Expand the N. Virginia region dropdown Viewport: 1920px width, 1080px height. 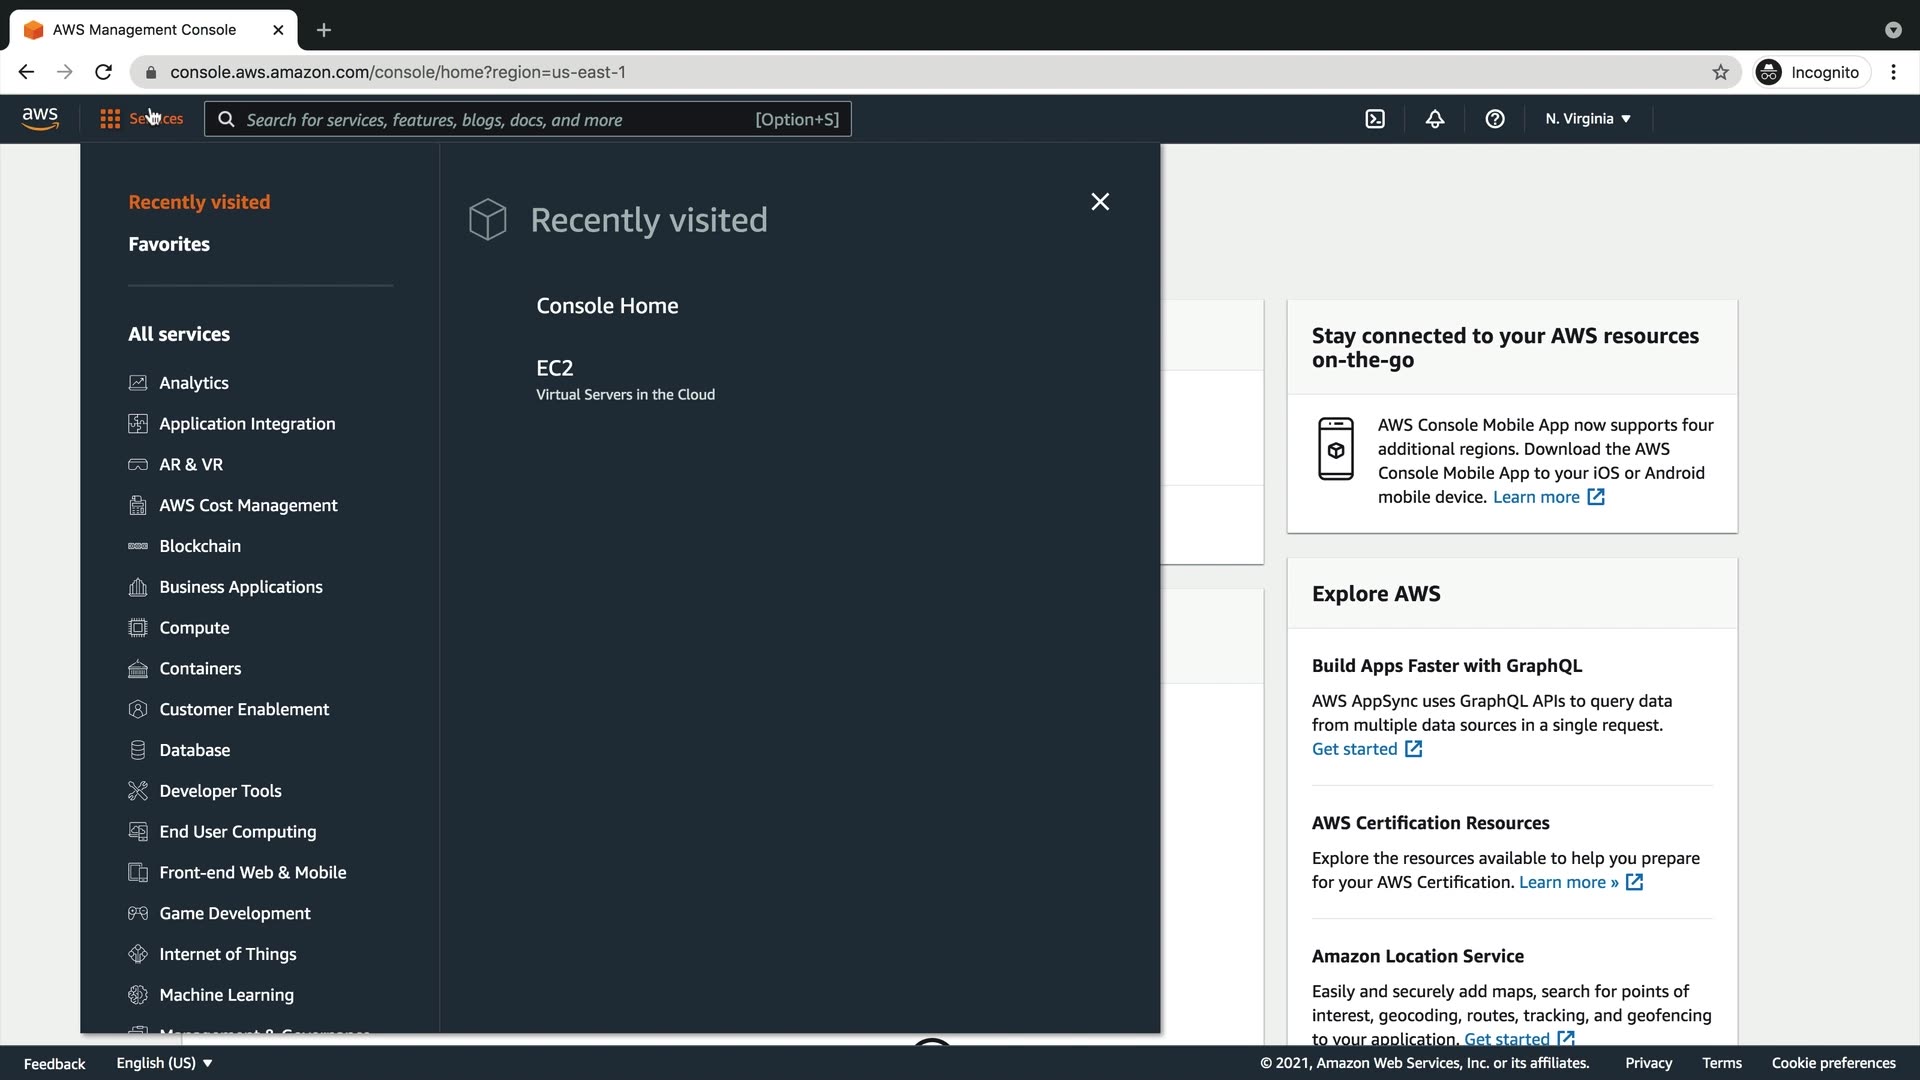pyautogui.click(x=1587, y=119)
